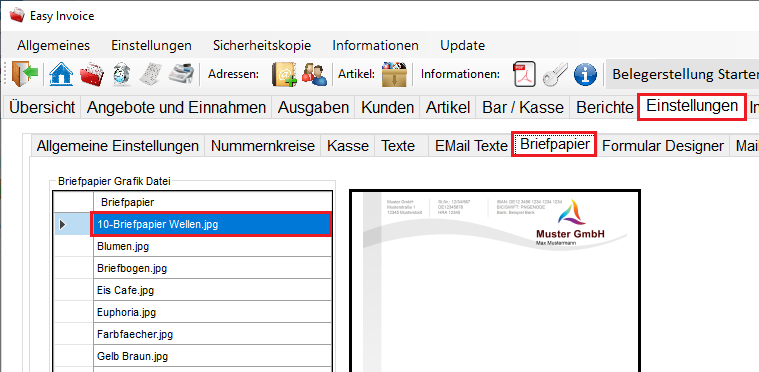Open the Nummernkreise sub-tab
Image resolution: width=759 pixels, height=372 pixels.
tap(263, 146)
